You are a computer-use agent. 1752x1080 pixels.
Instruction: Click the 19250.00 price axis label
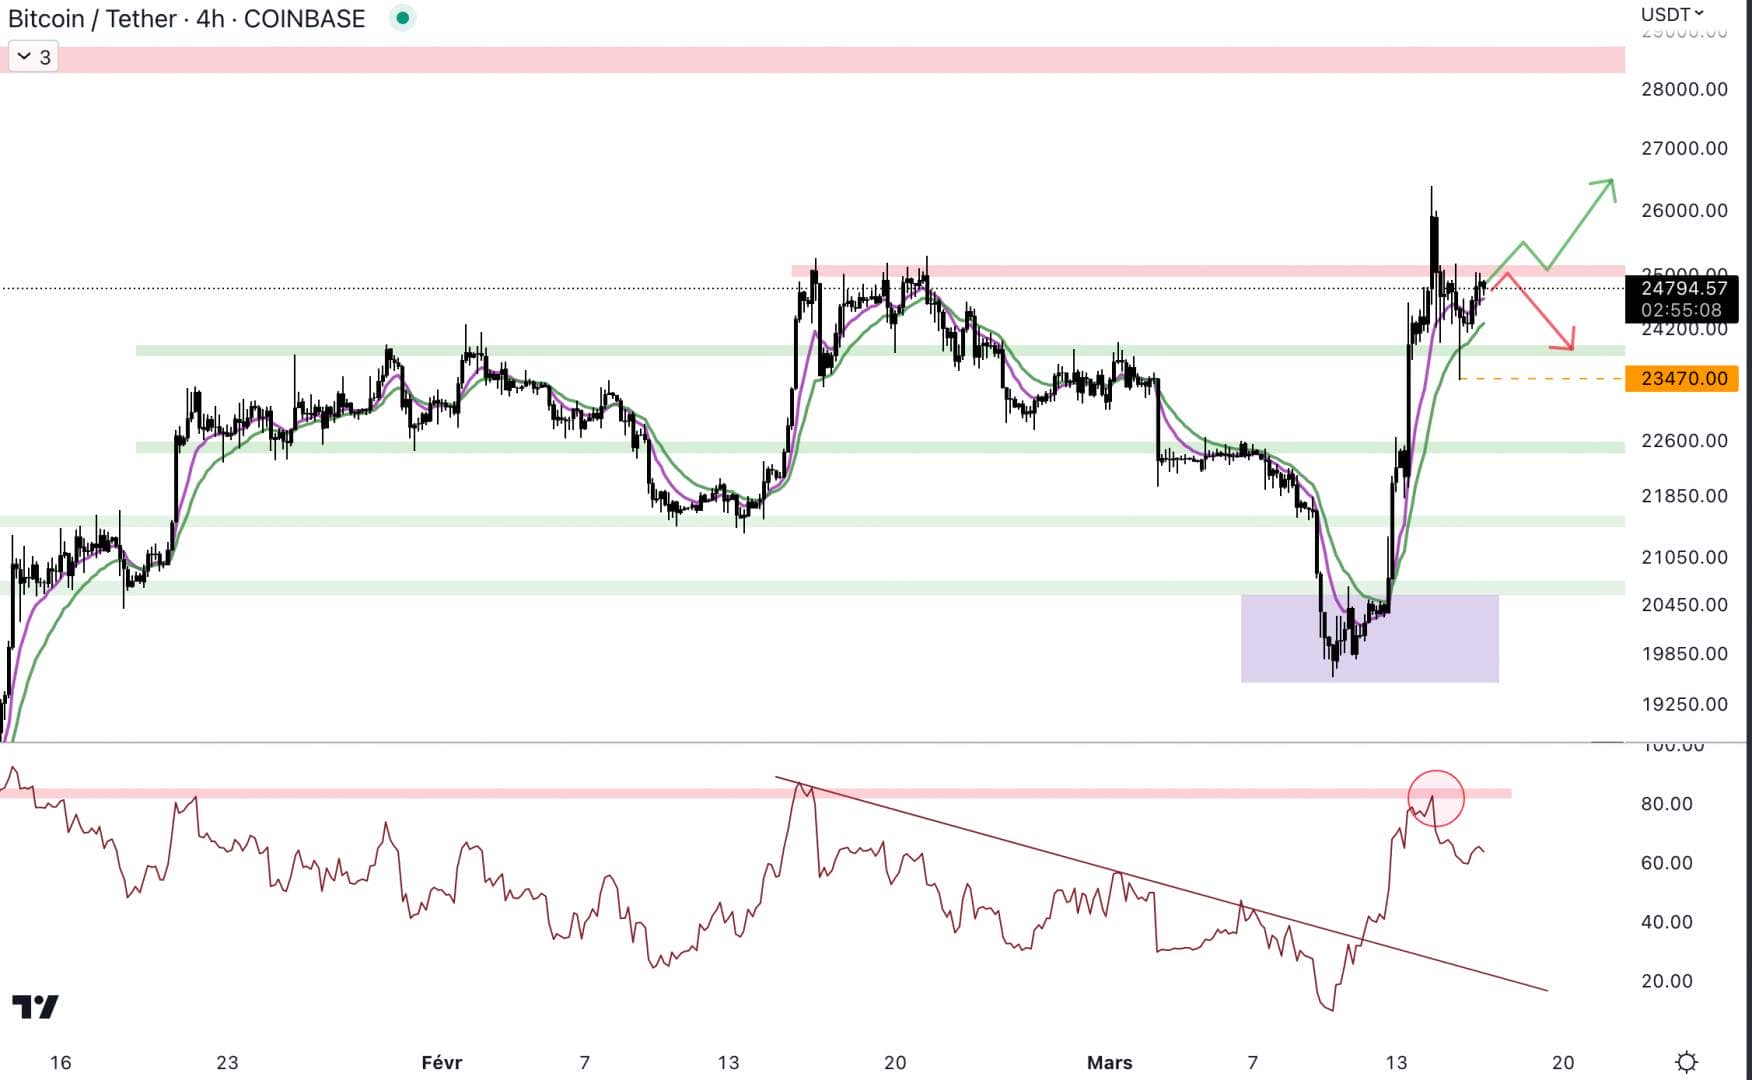pos(1684,704)
